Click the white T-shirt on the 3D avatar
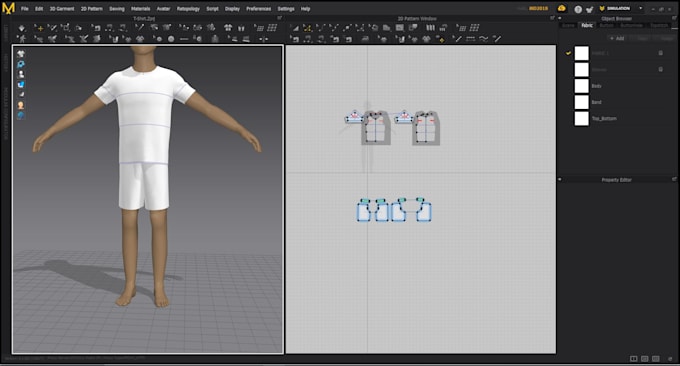 [144, 115]
